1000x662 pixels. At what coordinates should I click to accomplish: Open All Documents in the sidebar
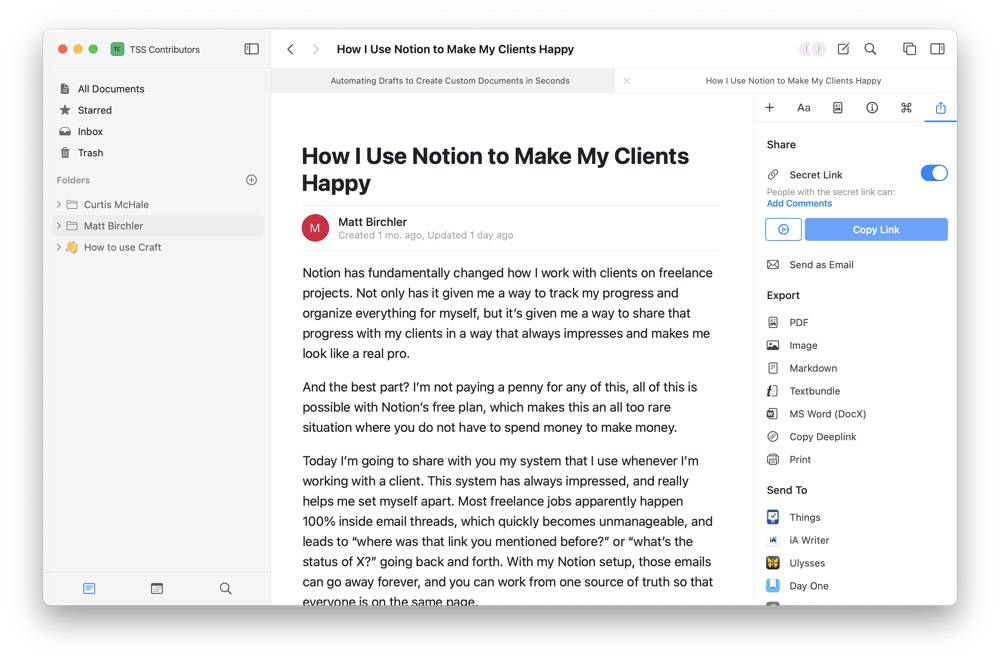102,89
